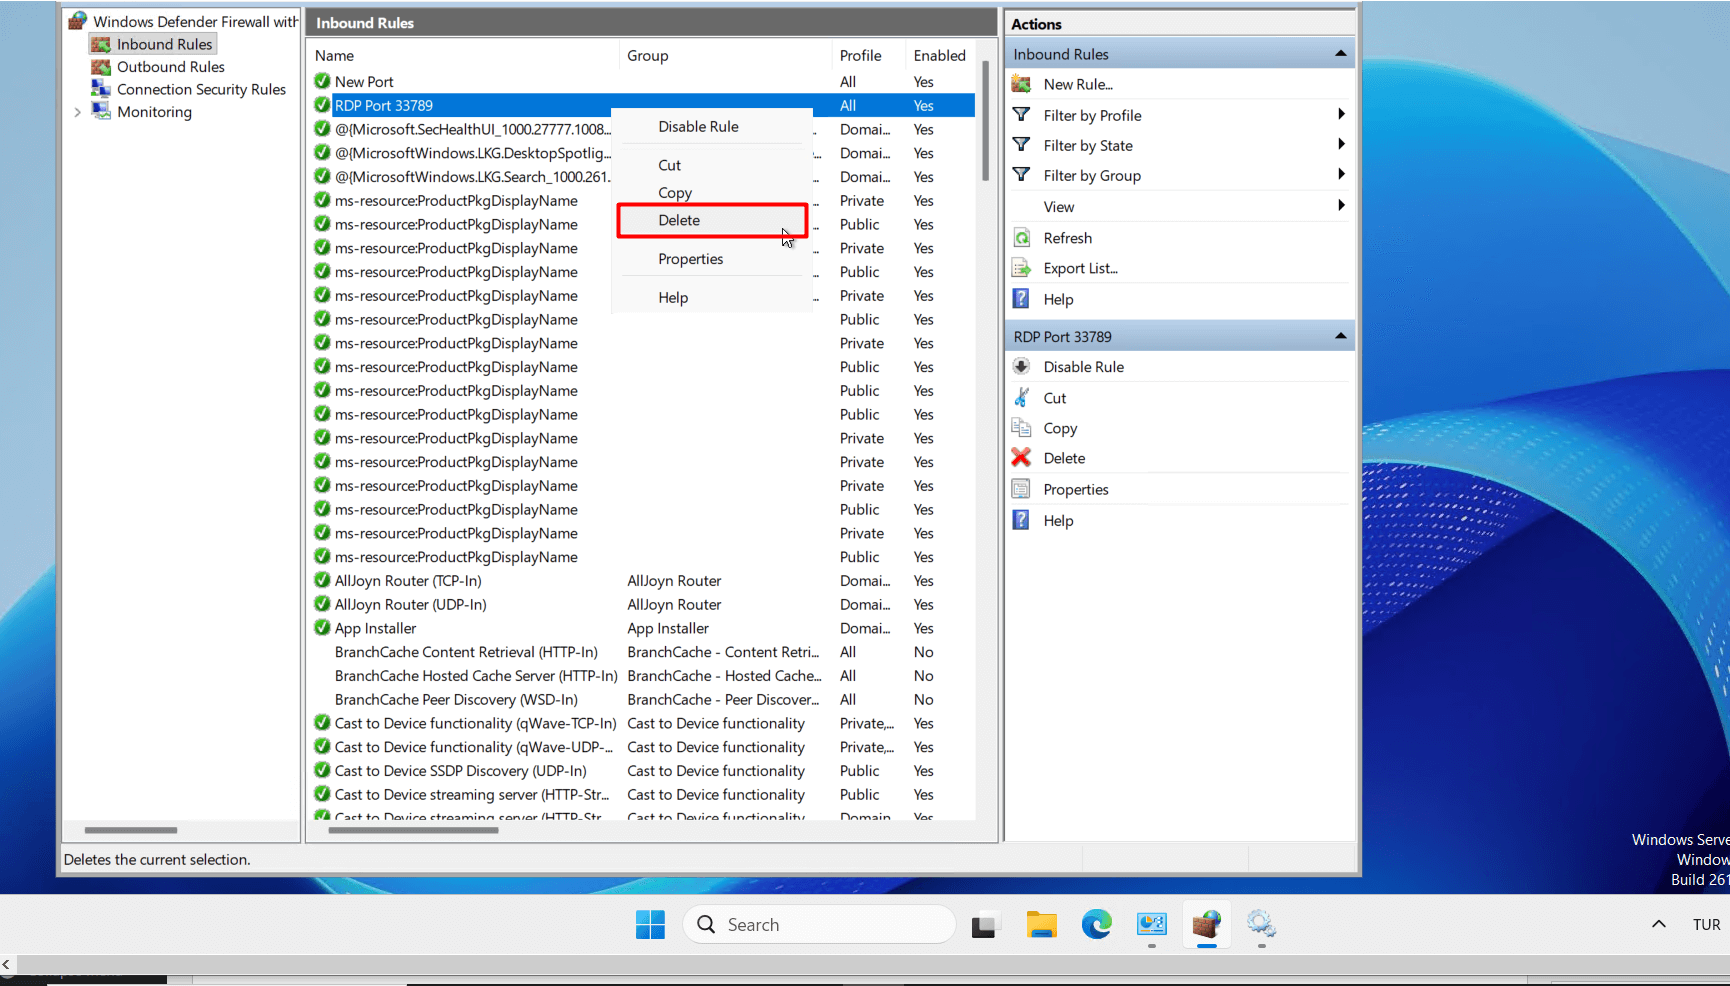This screenshot has width=1730, height=986.
Task: Click the Properties icon in Actions pane
Action: point(1021,489)
